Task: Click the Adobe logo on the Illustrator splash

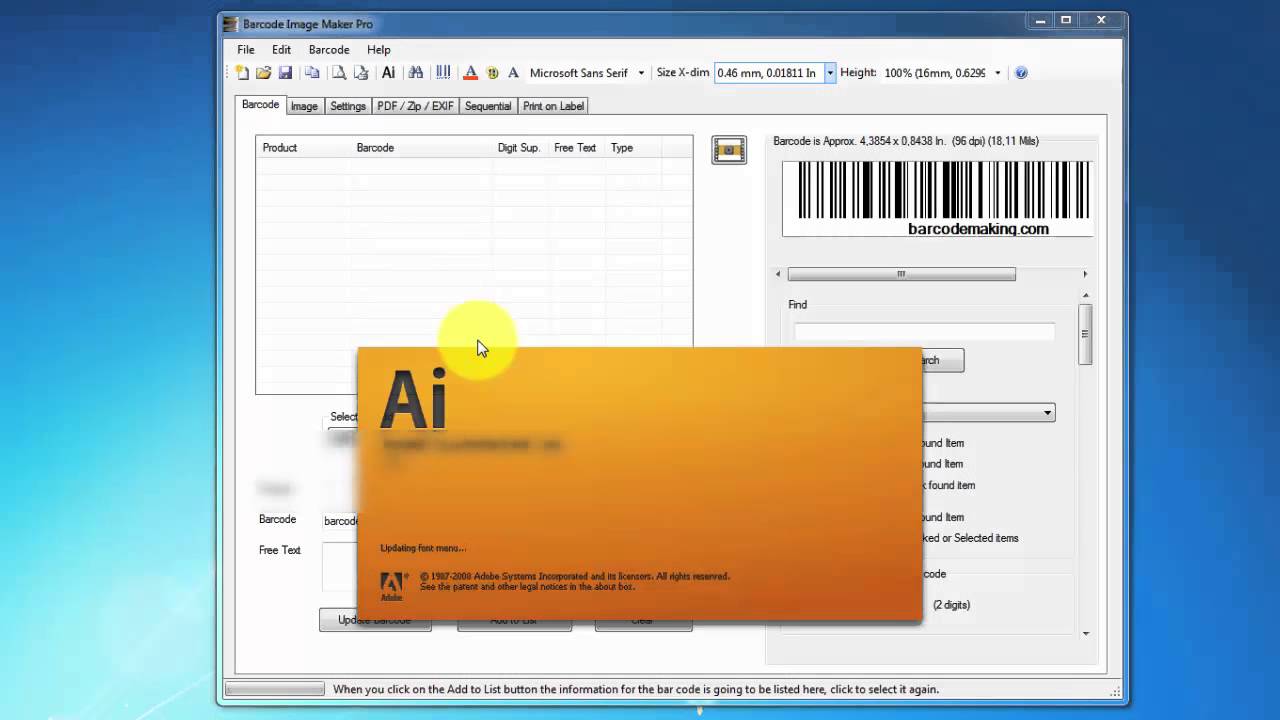Action: [394, 586]
